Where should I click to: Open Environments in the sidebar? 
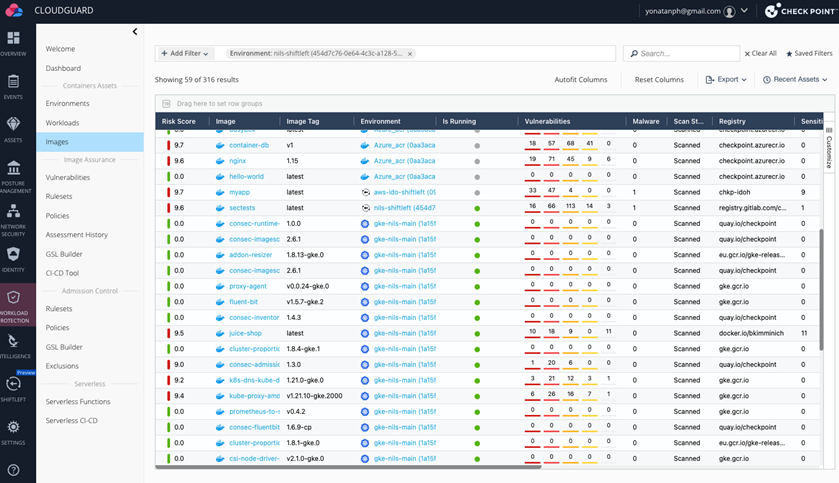coord(67,103)
